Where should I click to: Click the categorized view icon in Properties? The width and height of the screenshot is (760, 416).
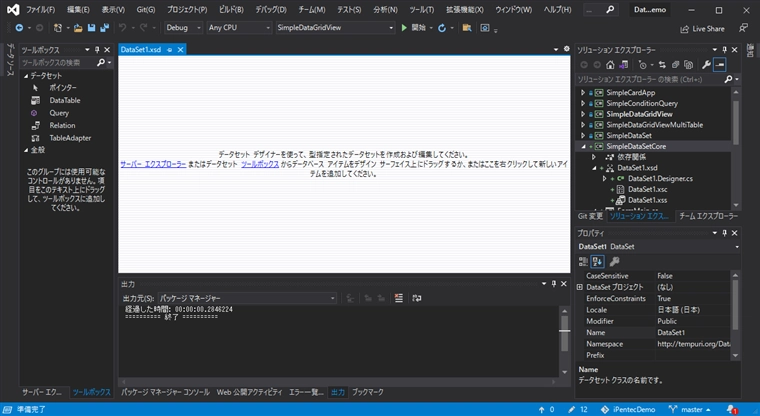pyautogui.click(x=583, y=262)
